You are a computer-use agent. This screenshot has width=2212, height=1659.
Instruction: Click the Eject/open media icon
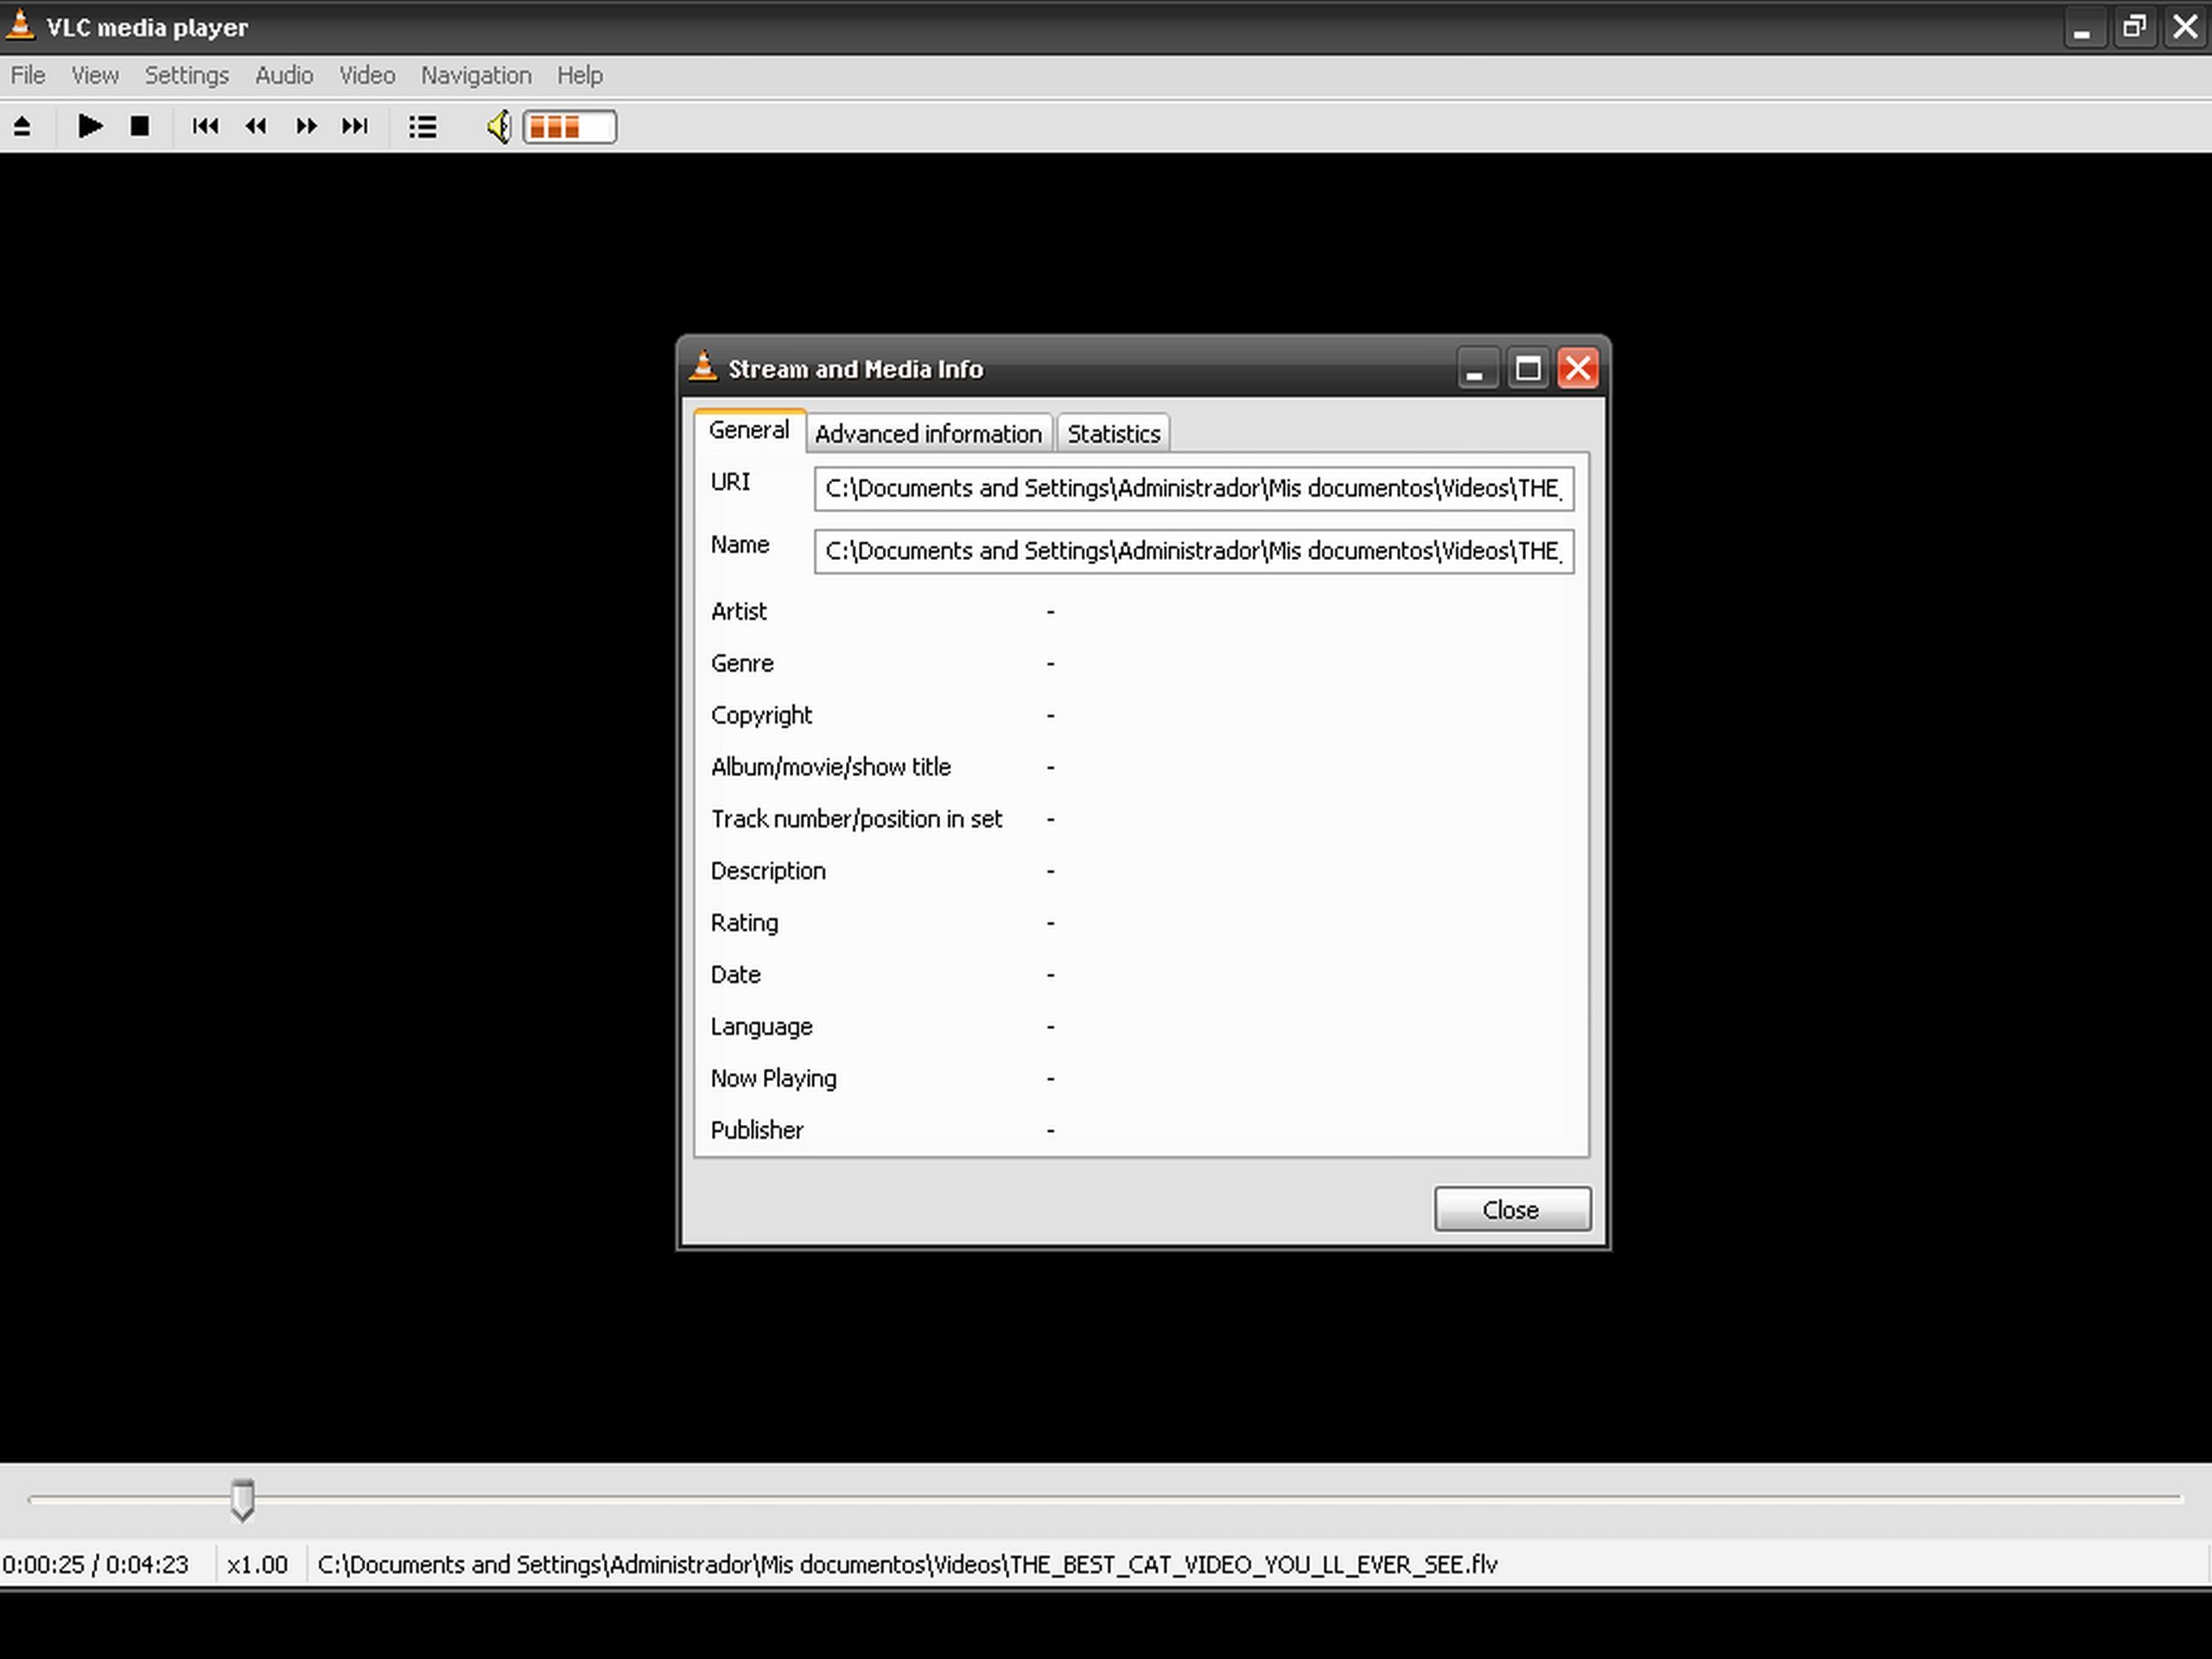pos(22,127)
